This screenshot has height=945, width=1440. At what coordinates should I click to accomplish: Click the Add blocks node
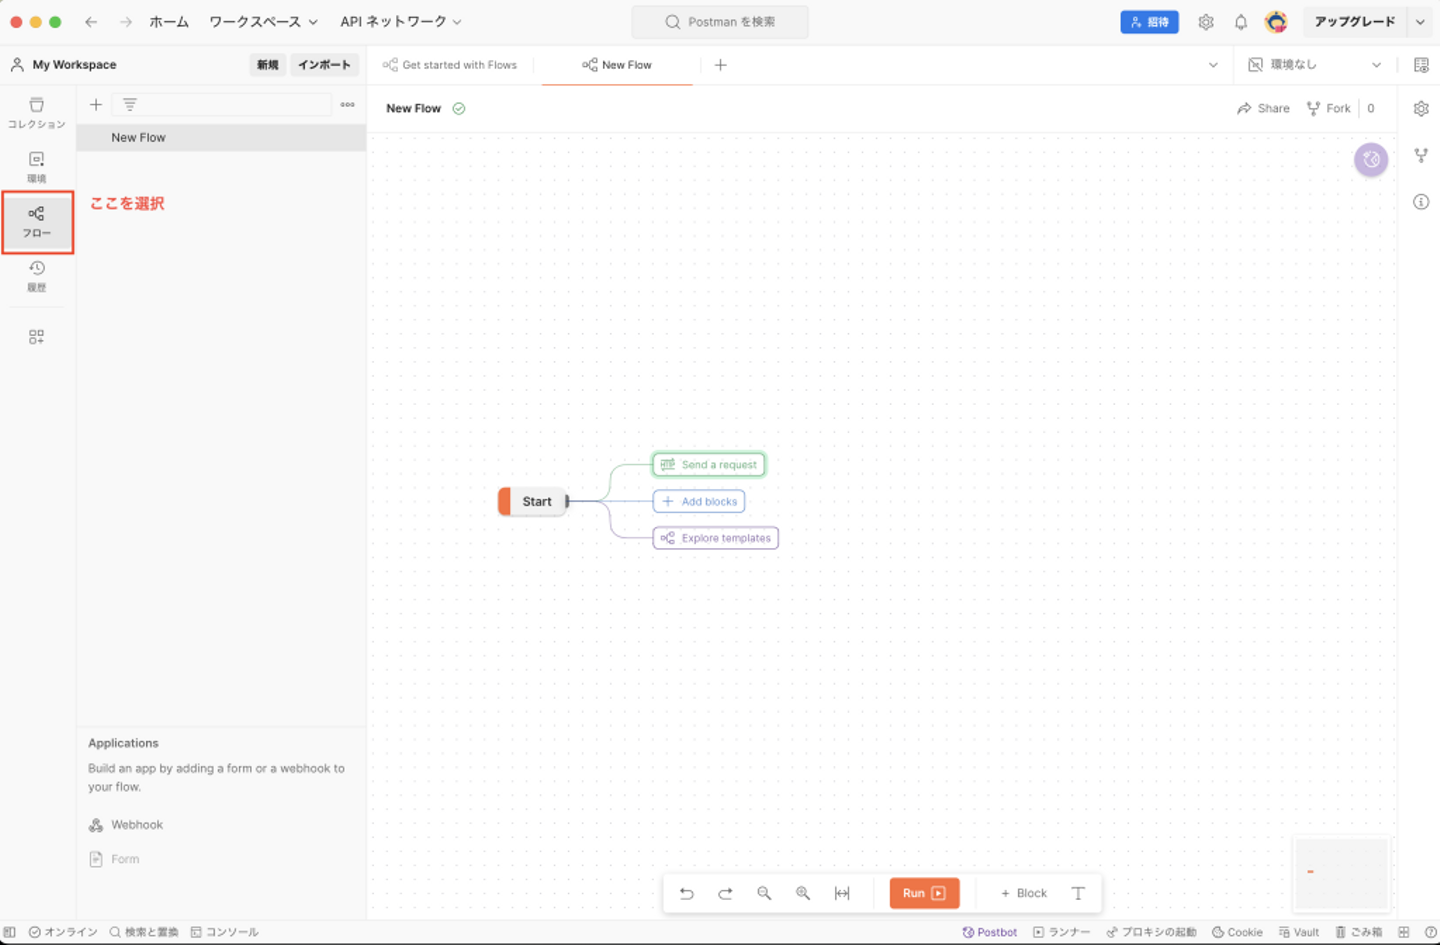point(699,502)
